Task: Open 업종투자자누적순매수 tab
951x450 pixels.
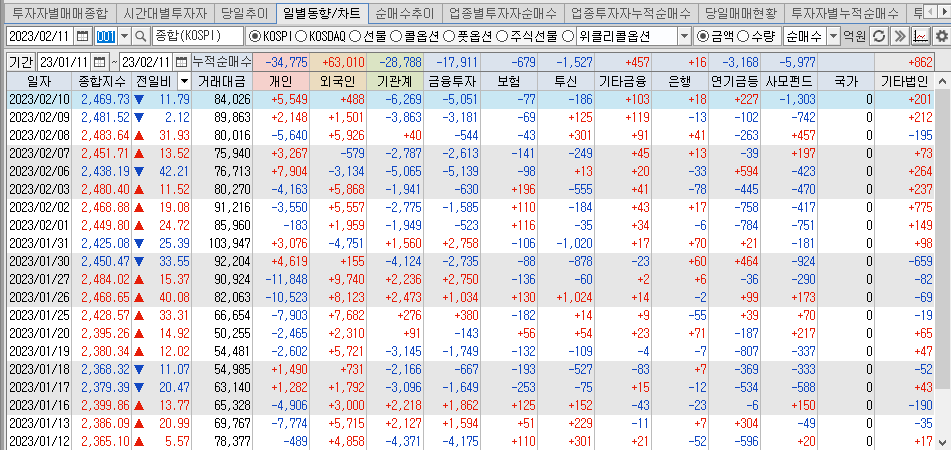Action: click(x=631, y=12)
